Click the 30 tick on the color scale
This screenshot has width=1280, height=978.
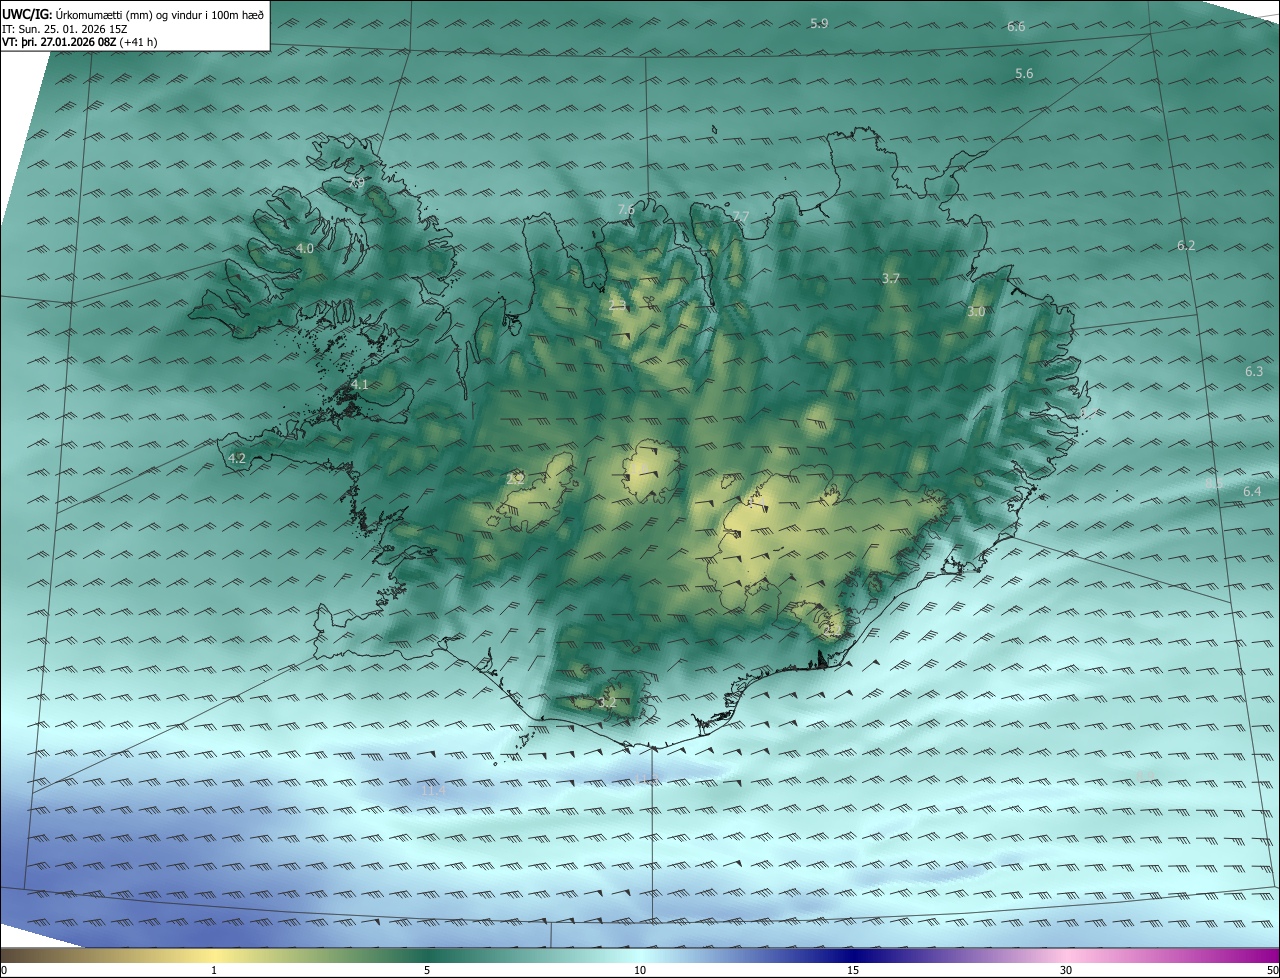click(x=1066, y=971)
